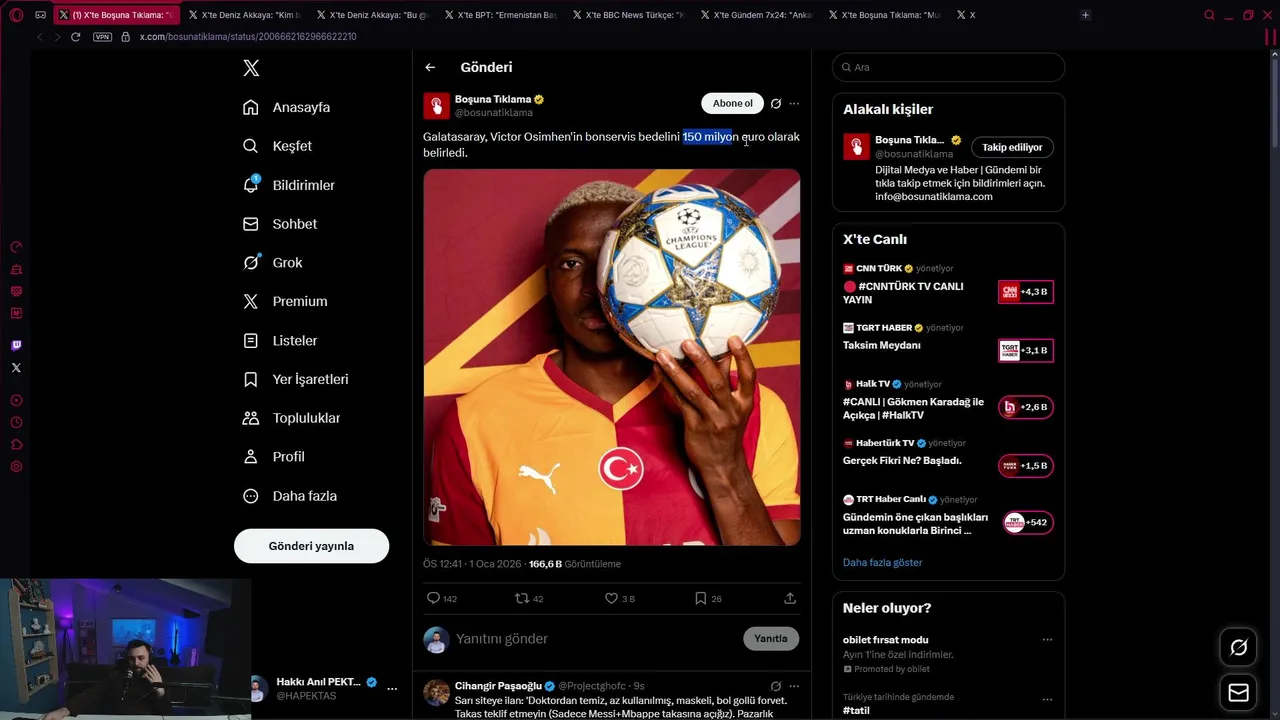This screenshot has height=720, width=1280.
Task: Open the Osimhen post image
Action: coord(611,357)
